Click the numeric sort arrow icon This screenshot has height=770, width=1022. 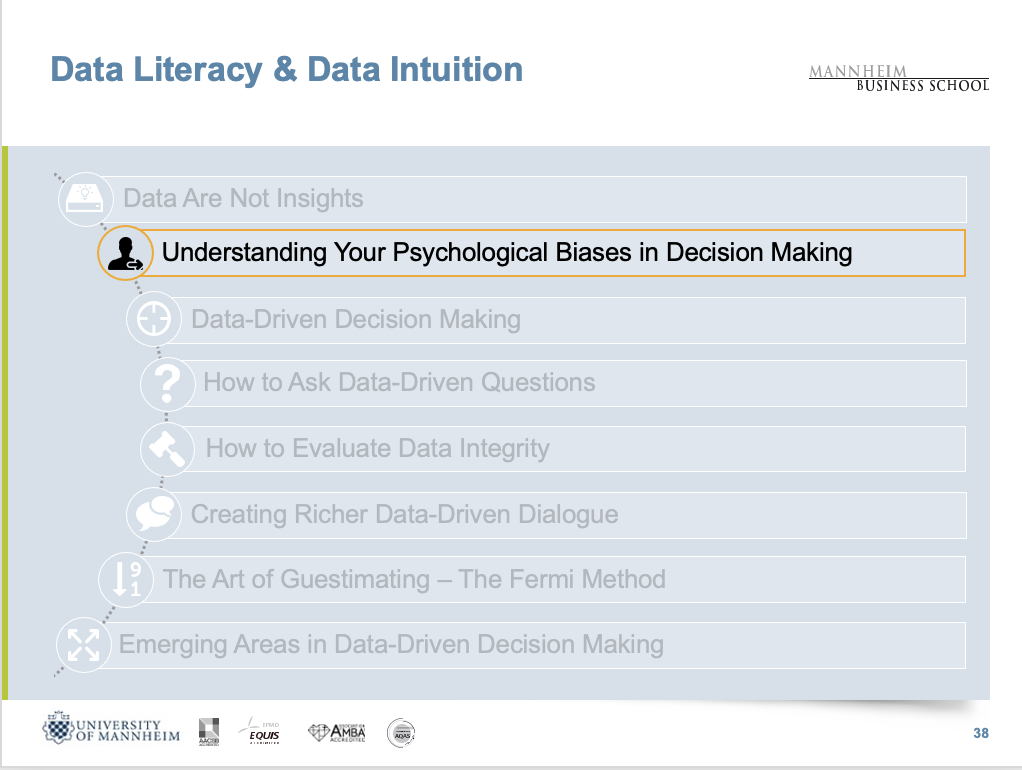pyautogui.click(x=125, y=580)
